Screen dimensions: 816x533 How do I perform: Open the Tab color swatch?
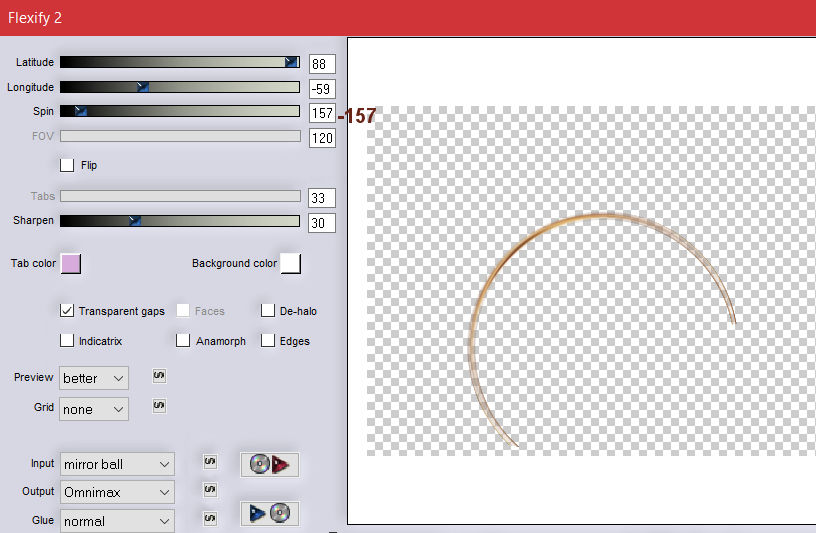click(71, 264)
